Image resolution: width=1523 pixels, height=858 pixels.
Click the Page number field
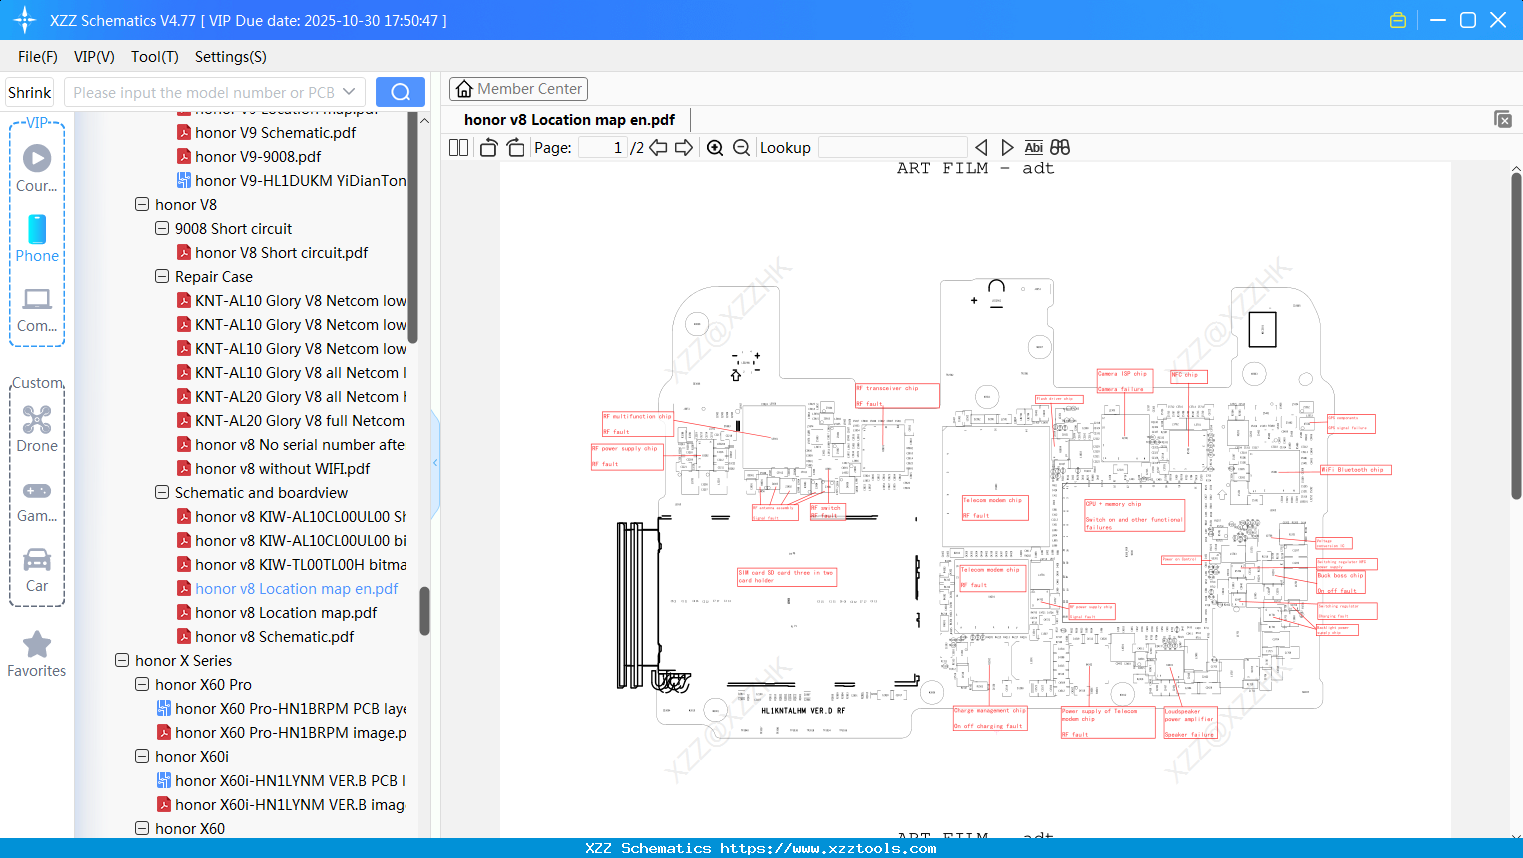603,148
